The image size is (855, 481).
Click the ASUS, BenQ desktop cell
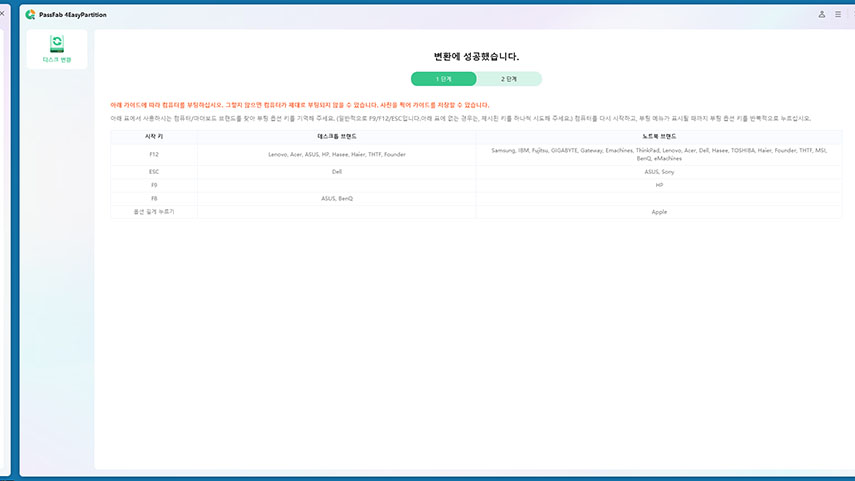pyautogui.click(x=337, y=198)
